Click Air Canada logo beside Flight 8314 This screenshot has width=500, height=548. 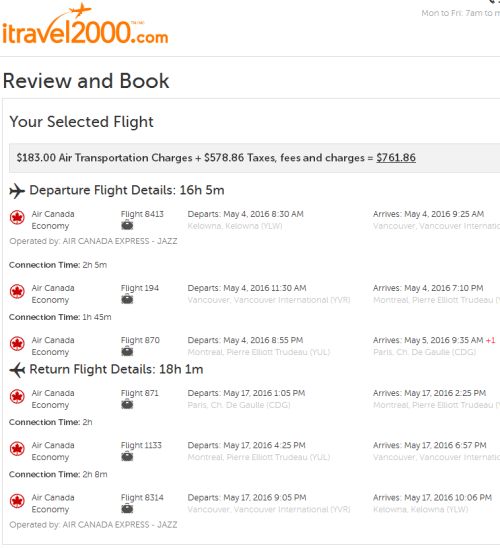click(17, 501)
